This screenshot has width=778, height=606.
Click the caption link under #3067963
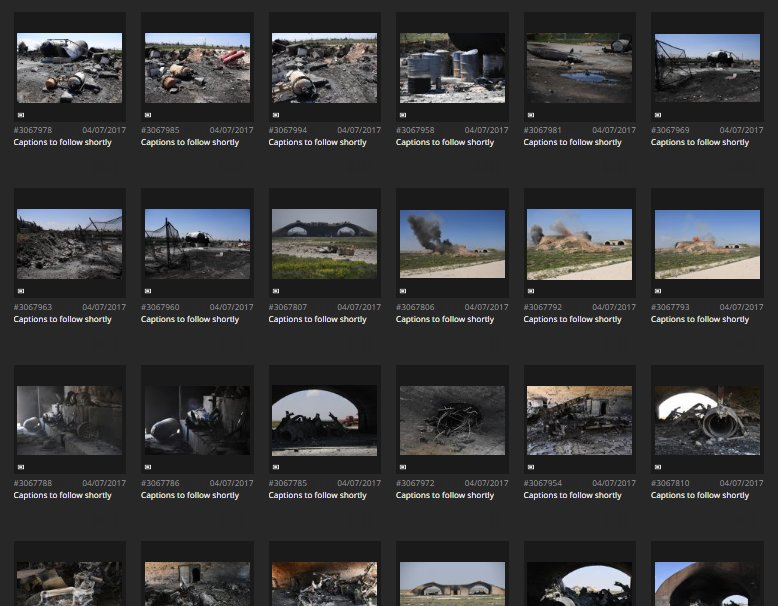pos(63,319)
